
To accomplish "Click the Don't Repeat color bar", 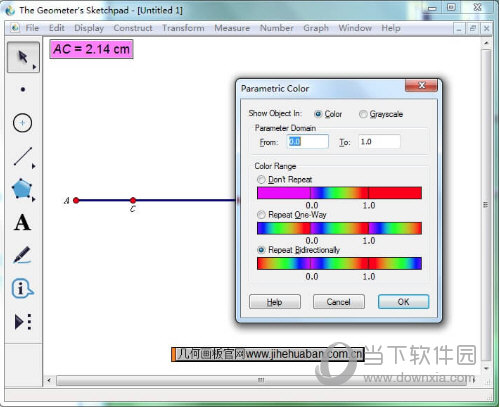I will coord(339,193).
